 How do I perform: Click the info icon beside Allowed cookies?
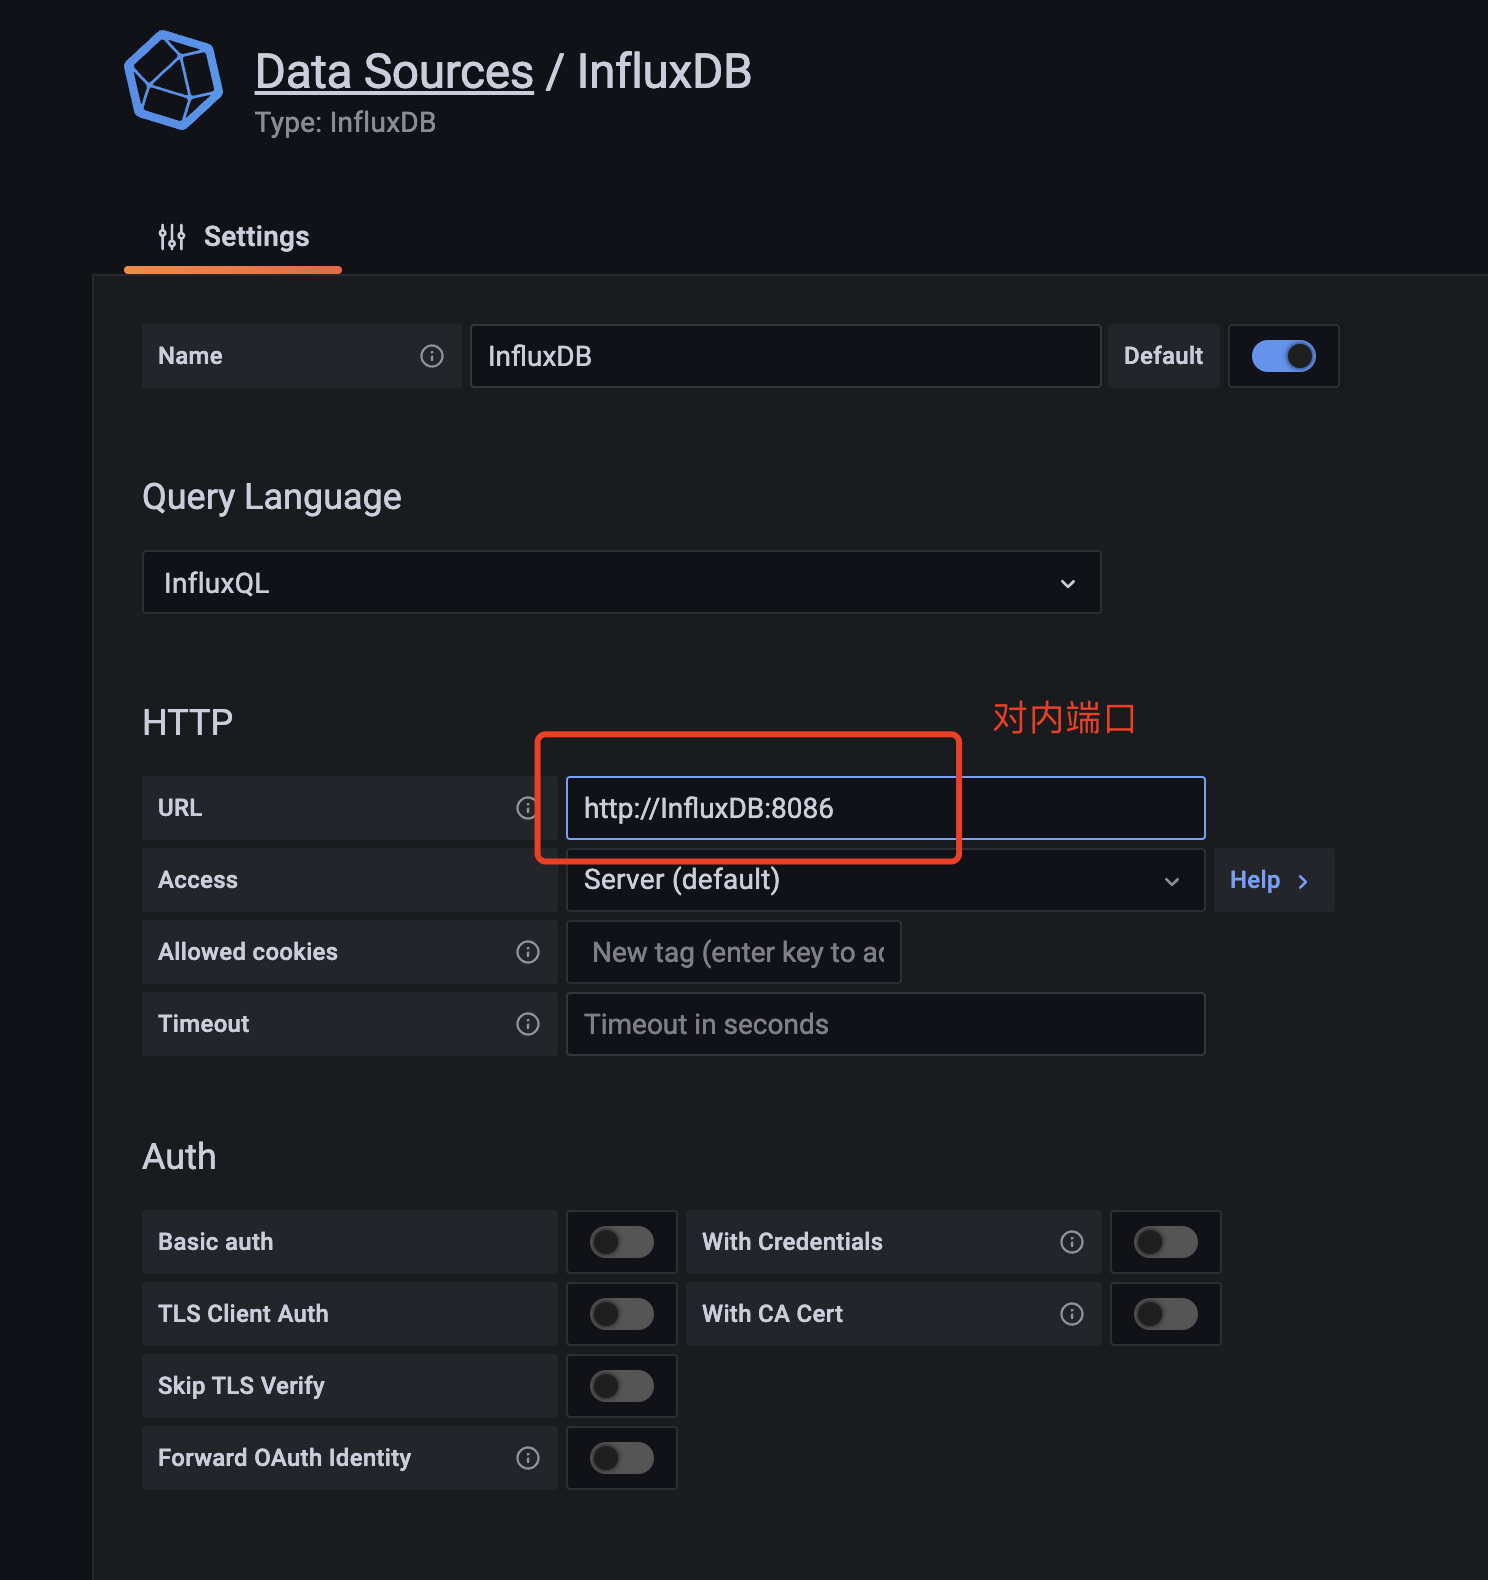[x=528, y=952]
